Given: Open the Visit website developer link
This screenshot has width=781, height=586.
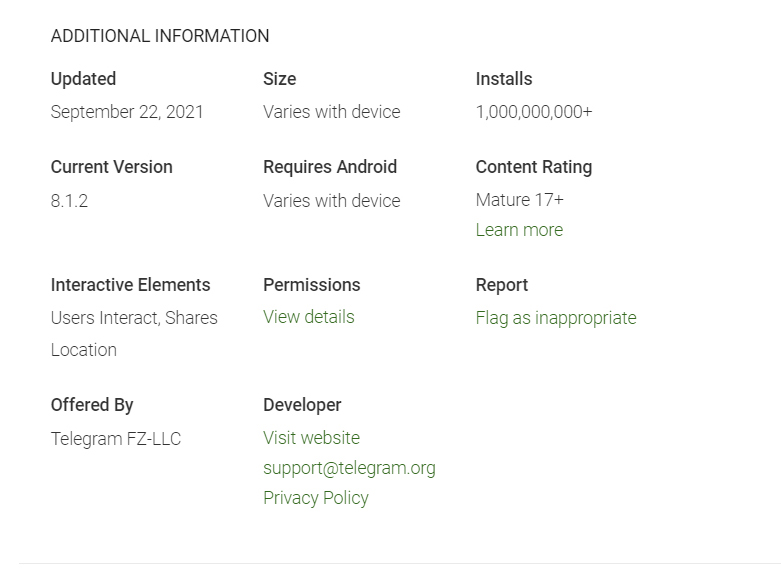Looking at the screenshot, I should (311, 438).
